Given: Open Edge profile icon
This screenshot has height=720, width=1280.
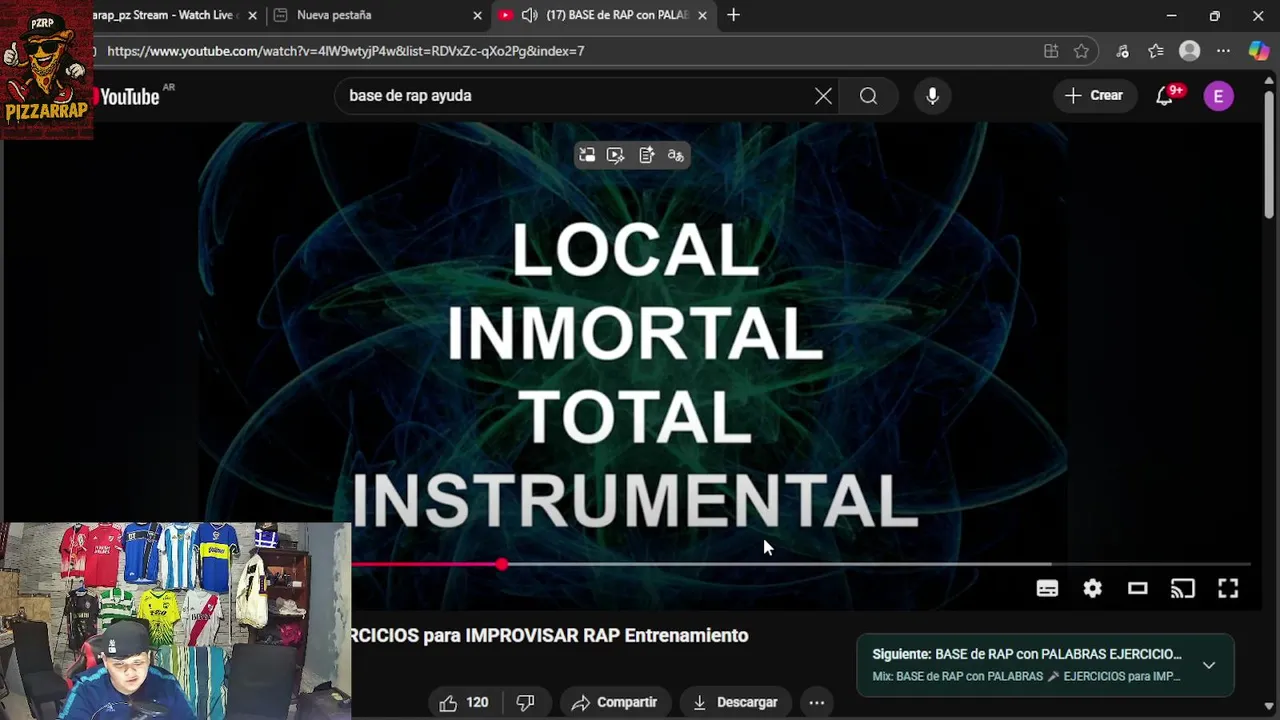Looking at the screenshot, I should click(x=1189, y=51).
